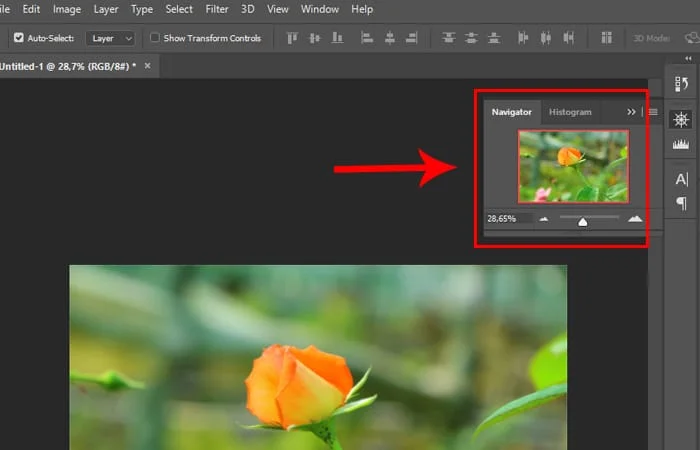The height and width of the screenshot is (450, 700).
Task: Align right edges of layers
Action: coord(412,38)
